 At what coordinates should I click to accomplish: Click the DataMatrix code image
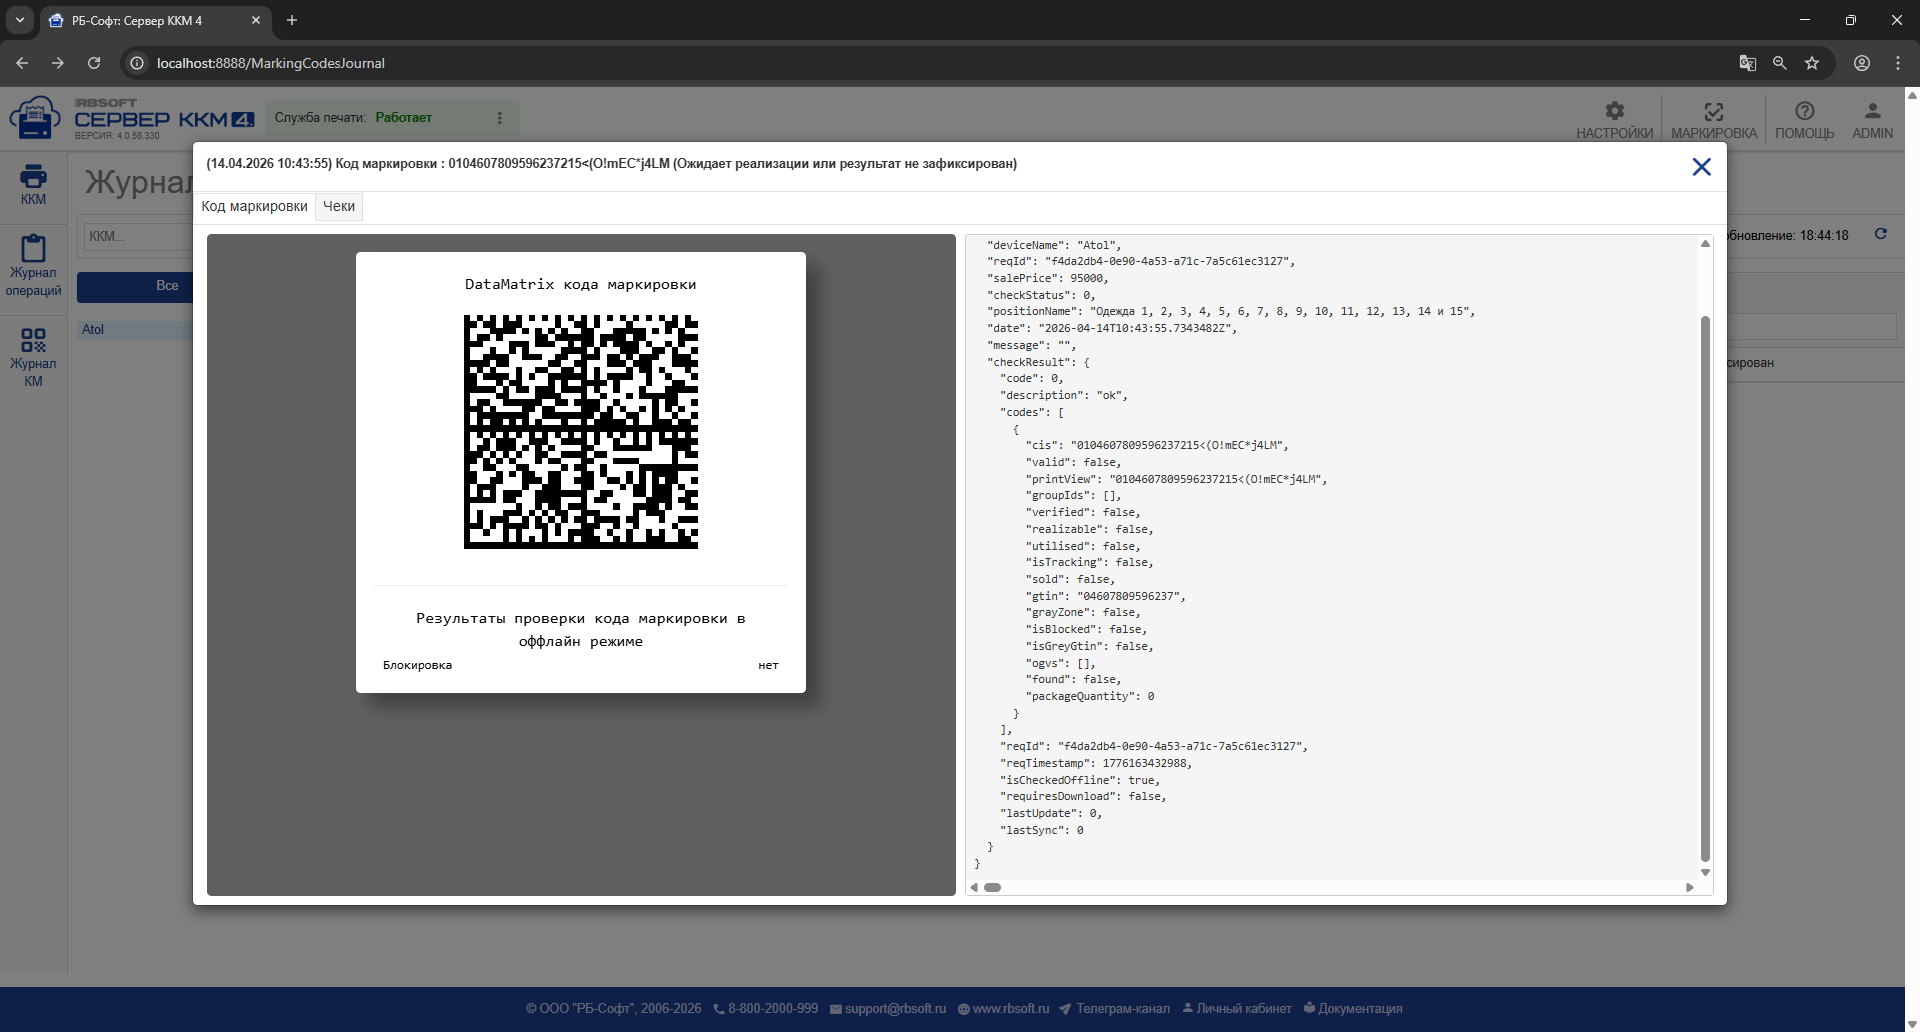tap(581, 432)
